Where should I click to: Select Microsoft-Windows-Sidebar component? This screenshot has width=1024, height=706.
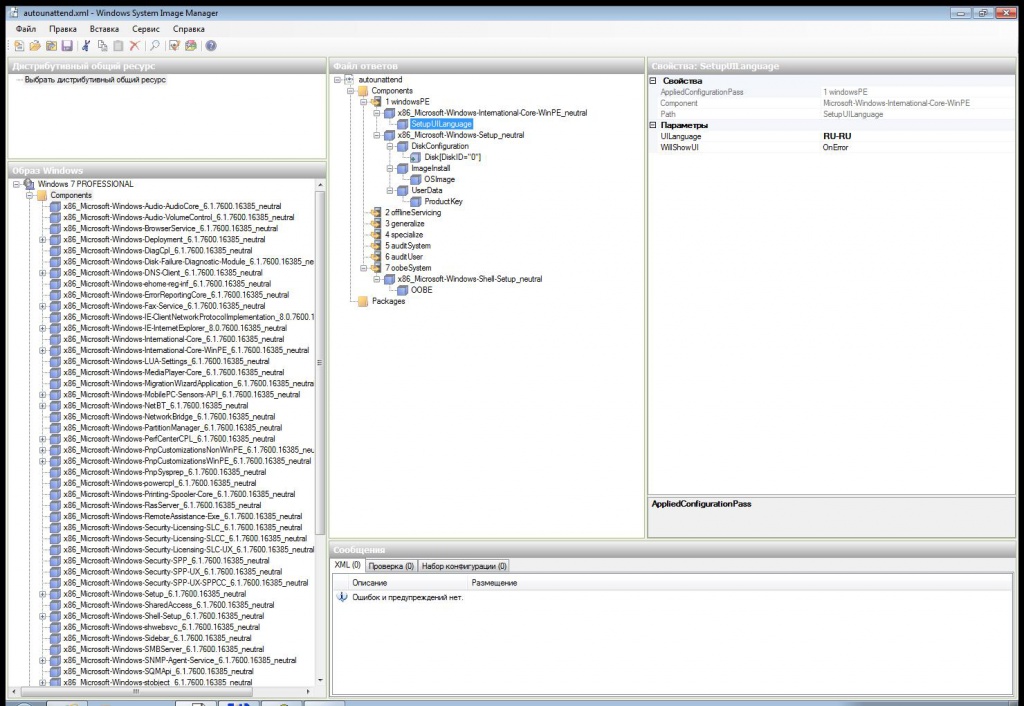coord(157,638)
